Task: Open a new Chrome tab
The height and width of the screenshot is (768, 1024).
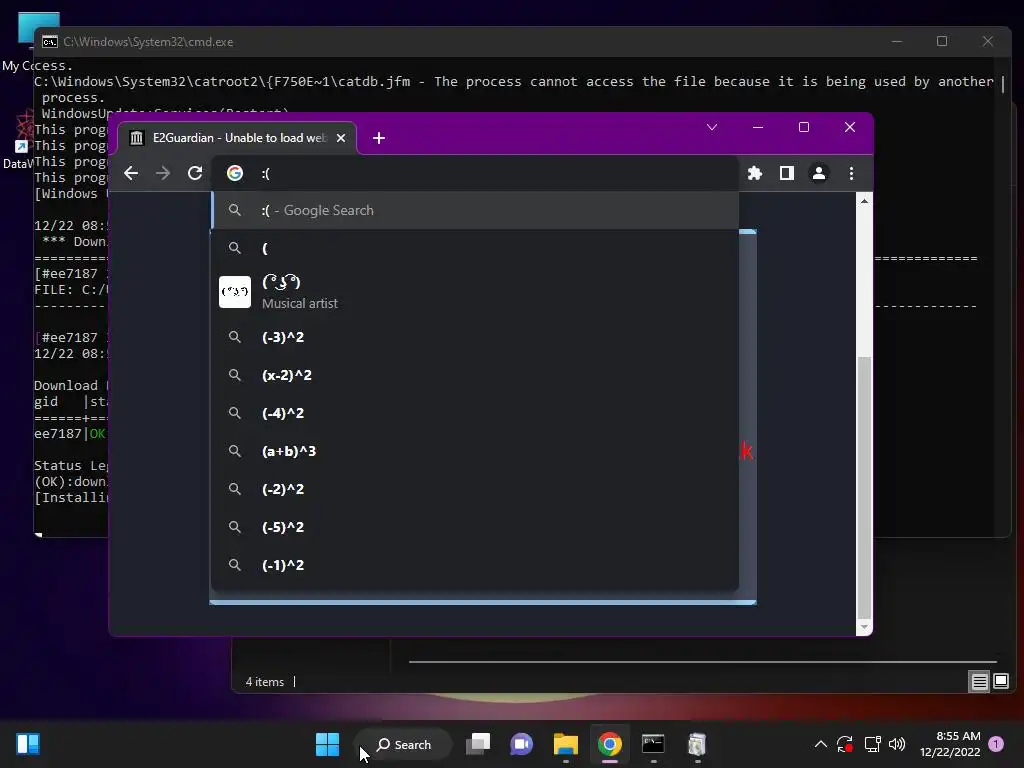Action: (379, 138)
